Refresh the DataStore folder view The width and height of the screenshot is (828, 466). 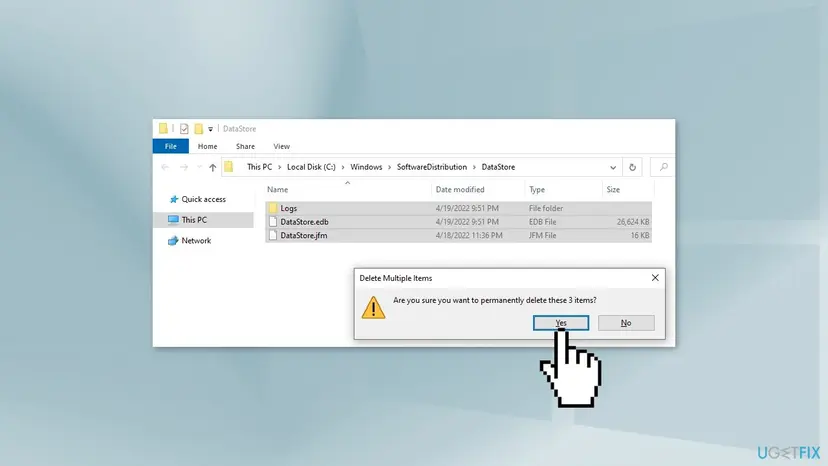click(632, 167)
